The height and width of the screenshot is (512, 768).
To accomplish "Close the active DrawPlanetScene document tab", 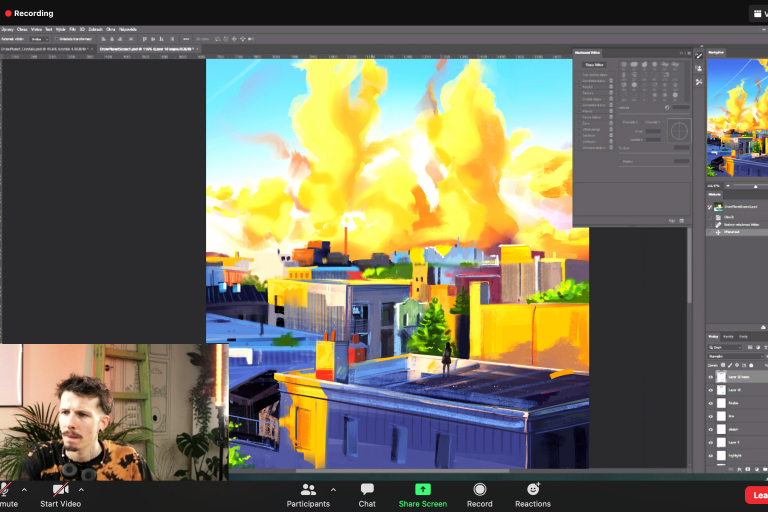I will click(197, 49).
